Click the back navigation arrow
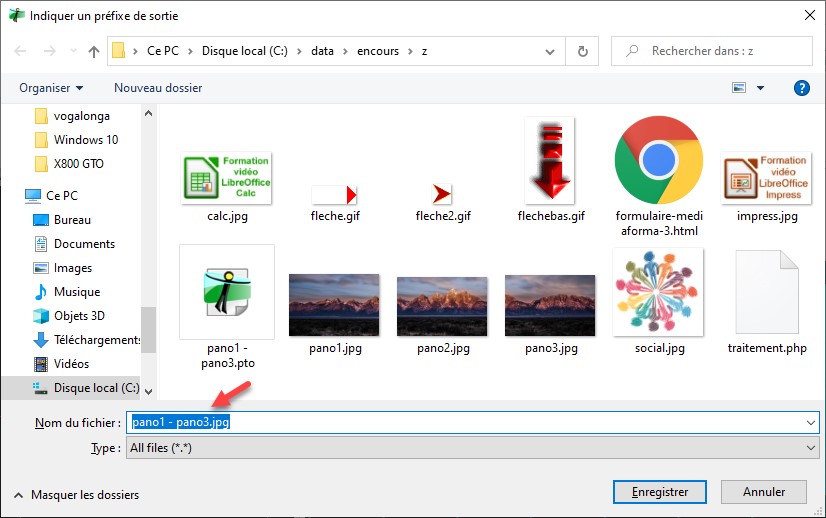 pyautogui.click(x=22, y=51)
